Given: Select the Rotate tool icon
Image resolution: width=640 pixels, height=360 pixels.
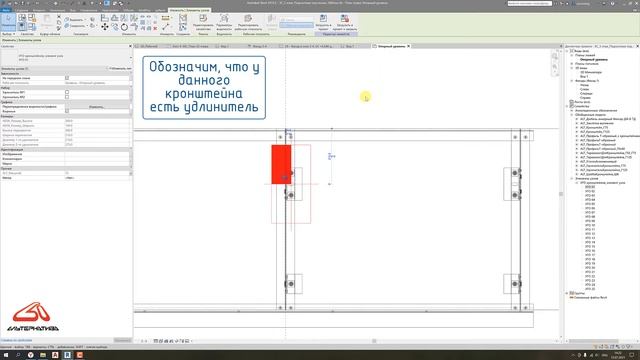Looking at the screenshot, I should [124, 27].
